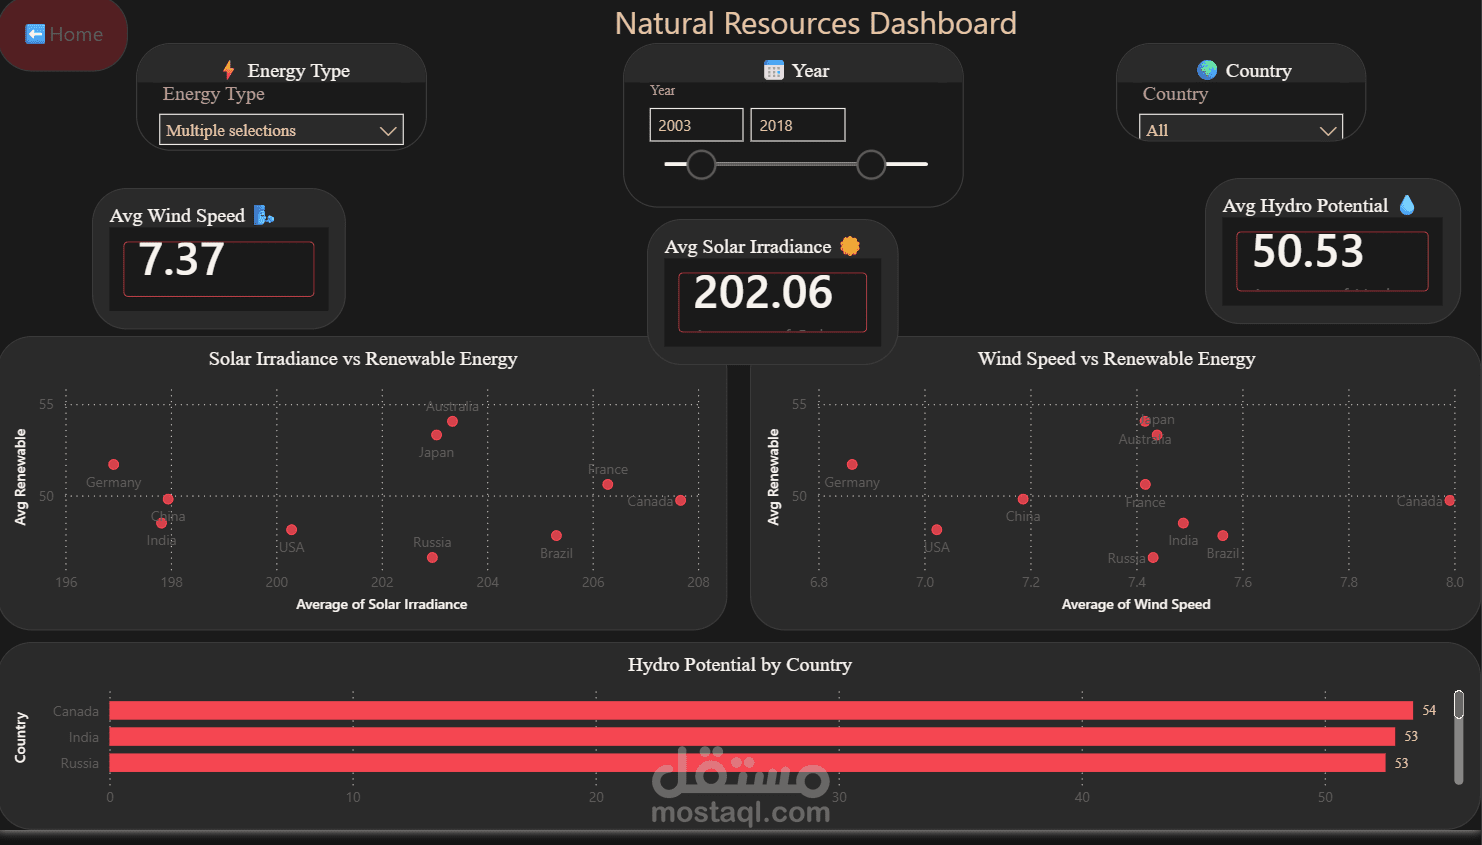
Task: Click the Germany point in Wind Speed scatter
Action: [x=852, y=465]
